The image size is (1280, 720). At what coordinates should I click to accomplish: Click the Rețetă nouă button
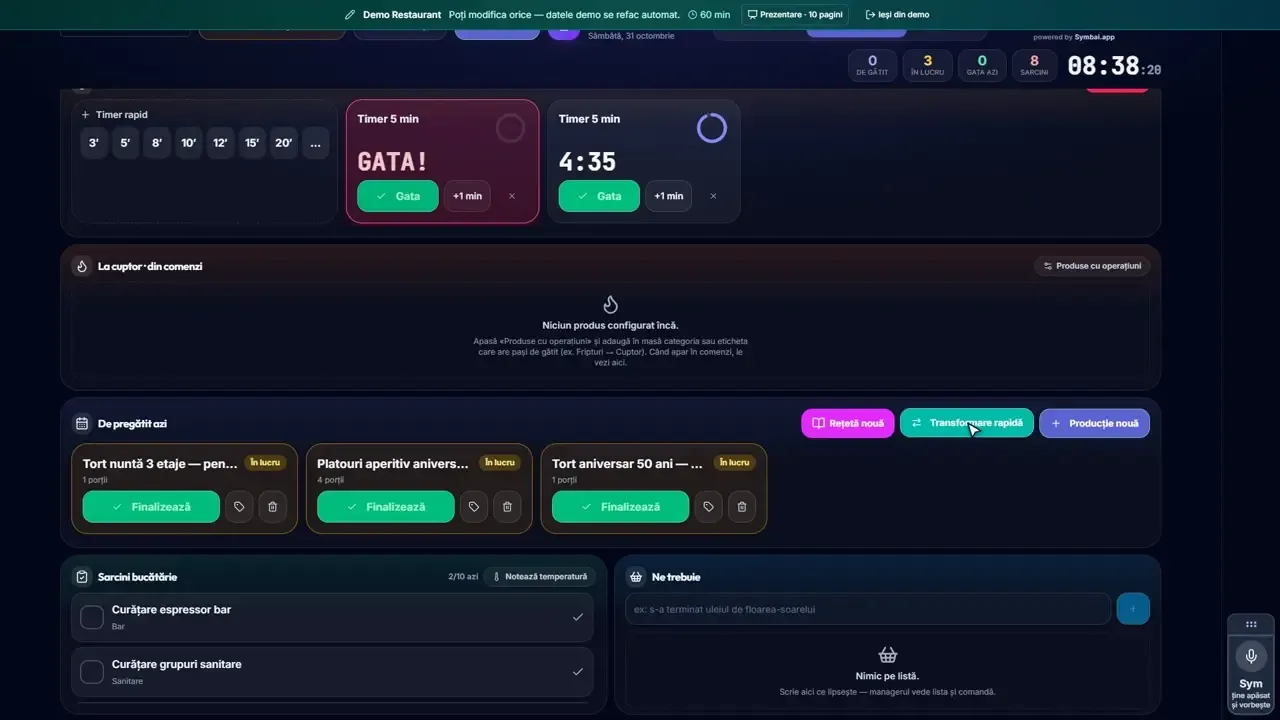point(848,423)
